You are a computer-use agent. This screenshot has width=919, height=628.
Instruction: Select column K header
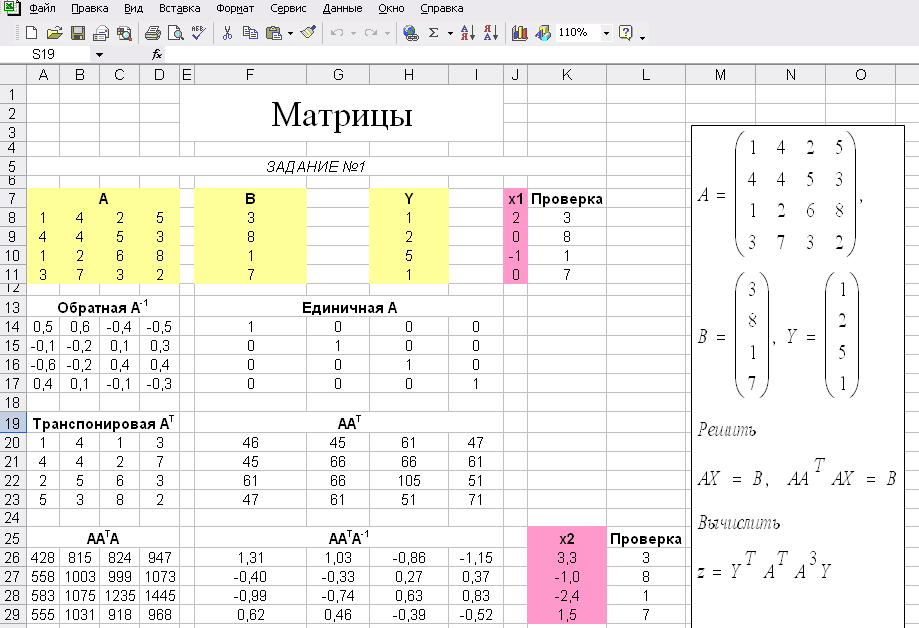click(567, 74)
